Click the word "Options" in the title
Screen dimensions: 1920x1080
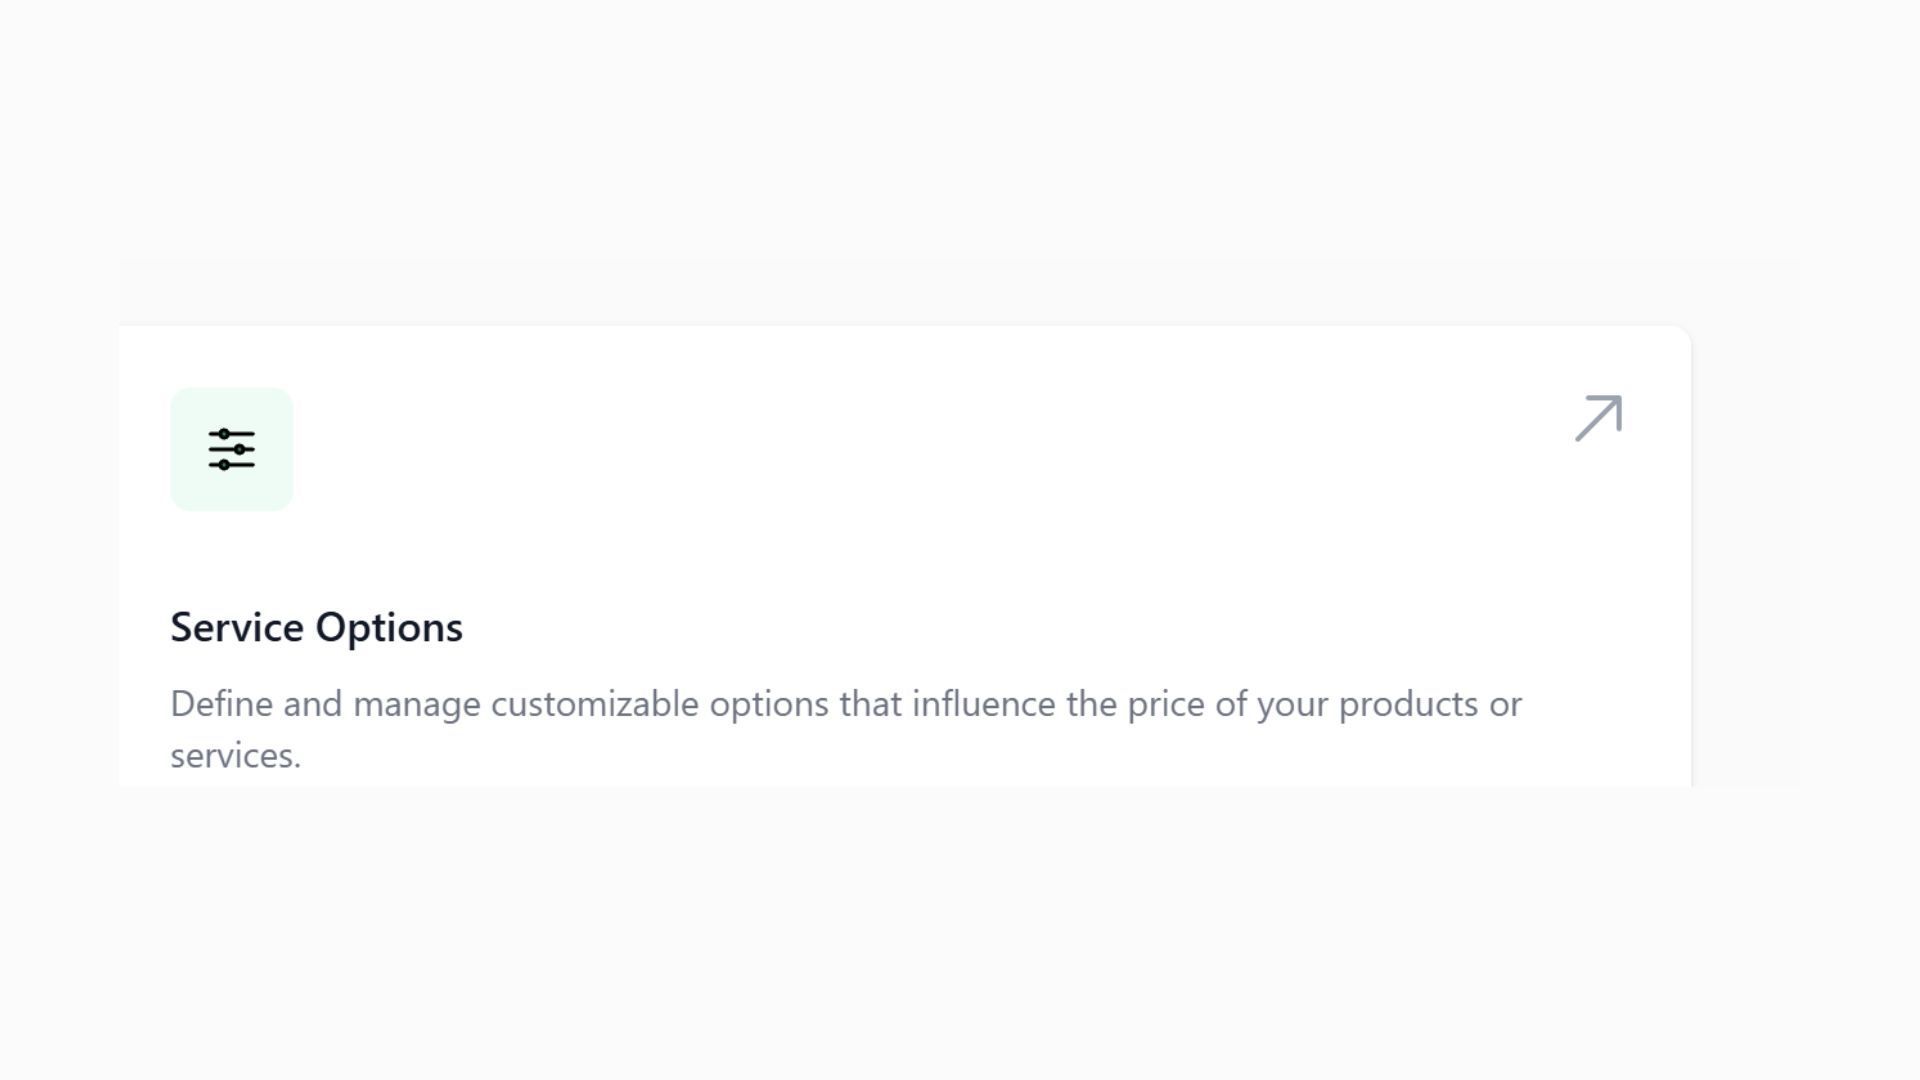[x=389, y=627]
